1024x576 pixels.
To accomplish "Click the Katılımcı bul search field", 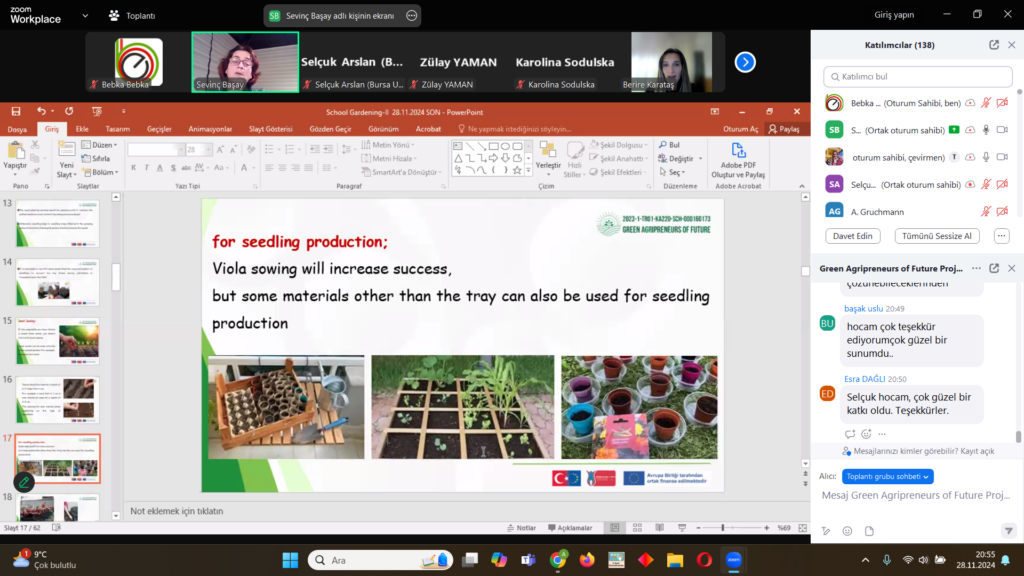I will coord(915,76).
